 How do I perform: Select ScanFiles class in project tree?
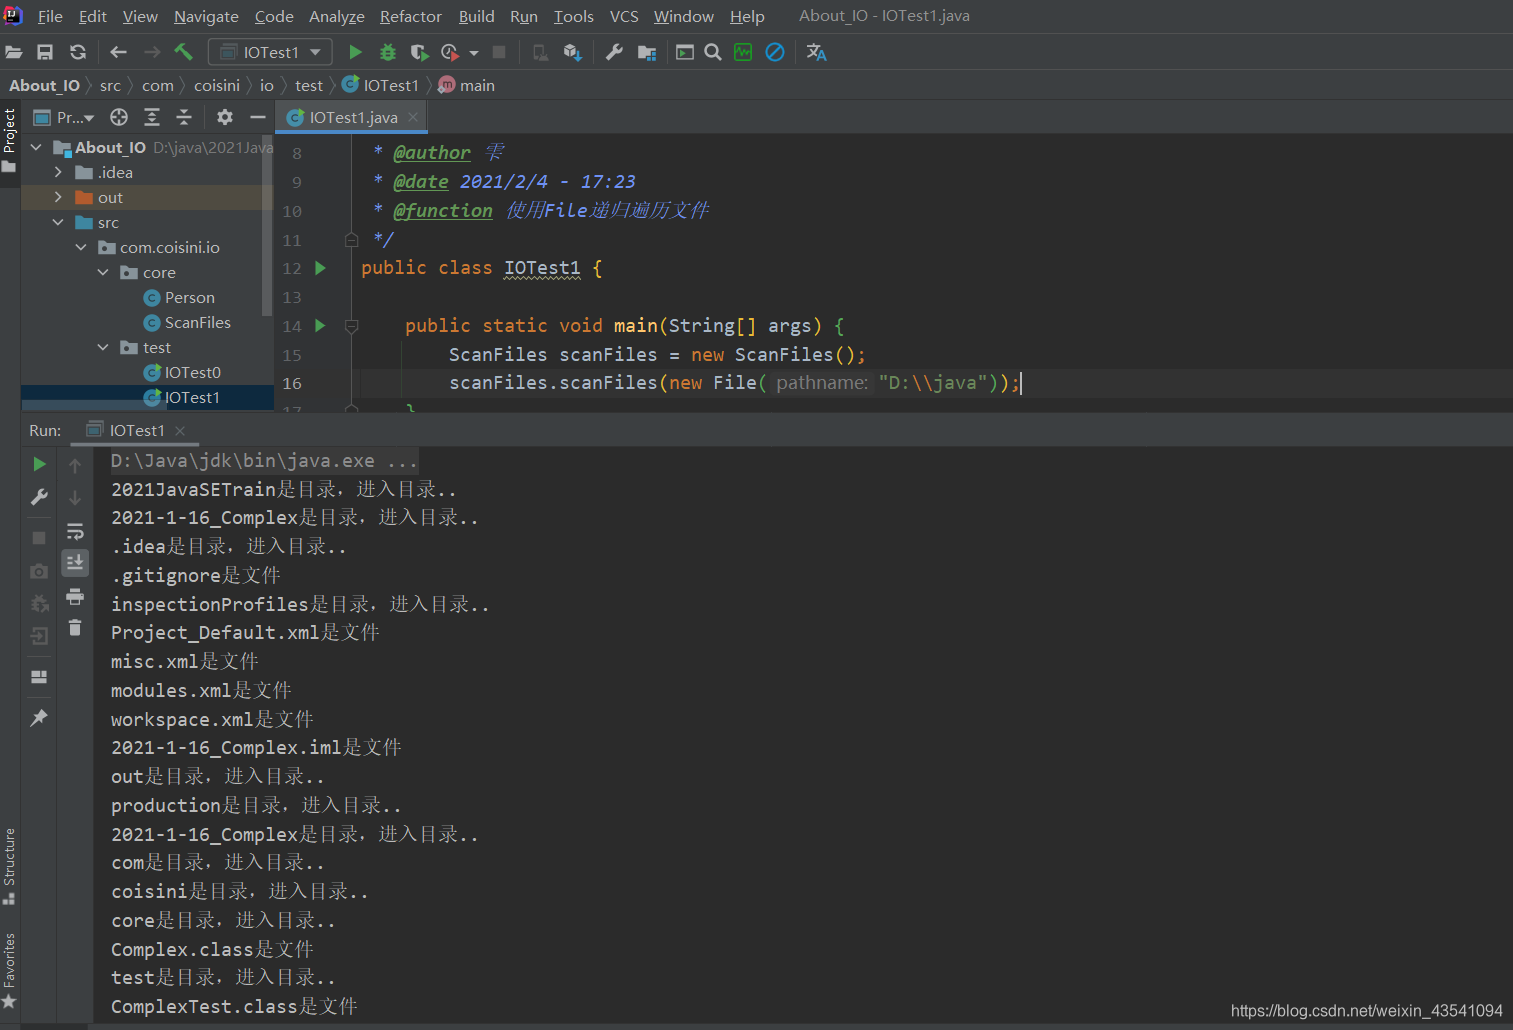click(x=198, y=322)
